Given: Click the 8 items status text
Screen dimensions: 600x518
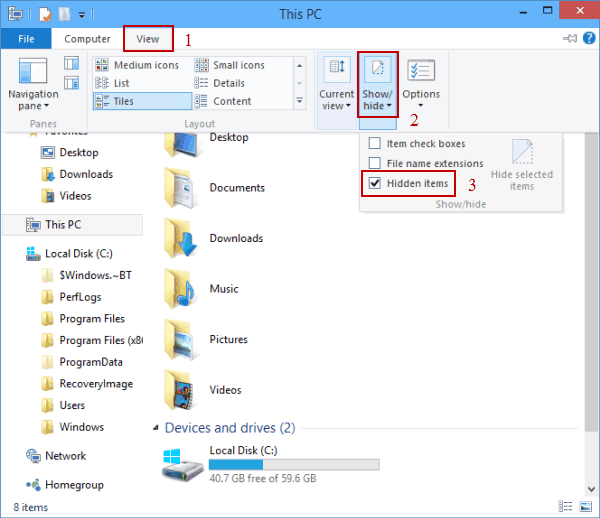Looking at the screenshot, I should 31,507.
